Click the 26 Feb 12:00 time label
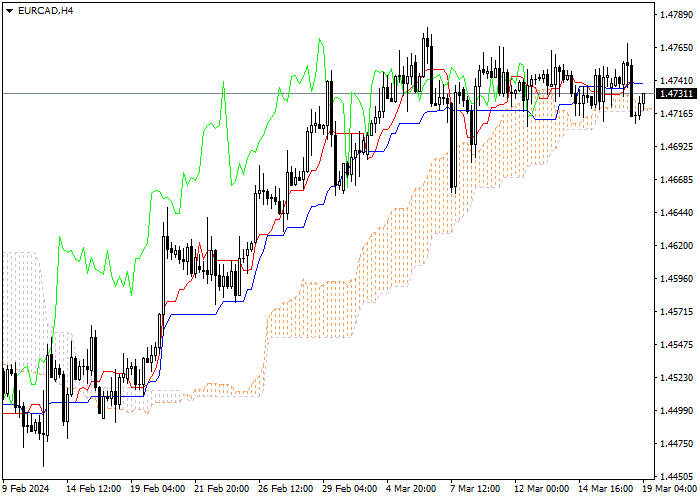The height and width of the screenshot is (500, 700). pos(286,489)
